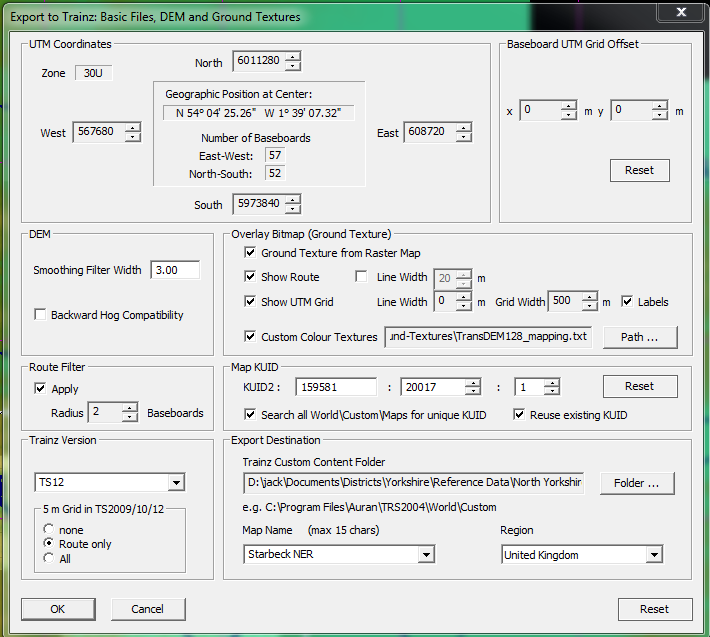Click the Smoothing Filter Width field
This screenshot has width=710, height=637.
coord(175,270)
